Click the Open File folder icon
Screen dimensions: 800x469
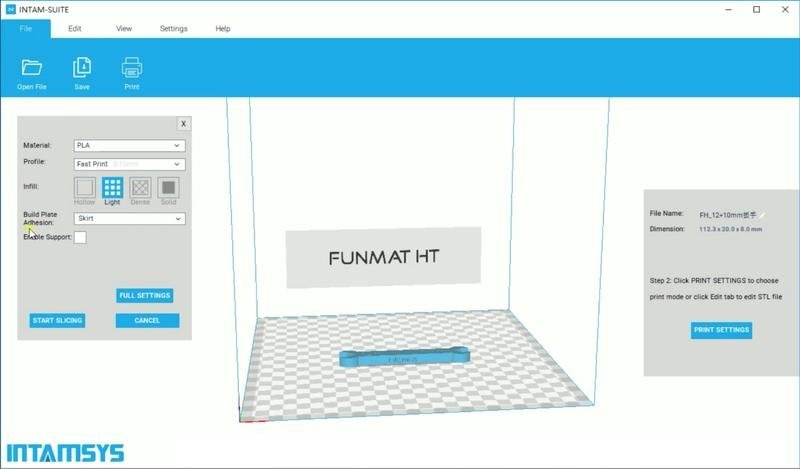(32, 68)
